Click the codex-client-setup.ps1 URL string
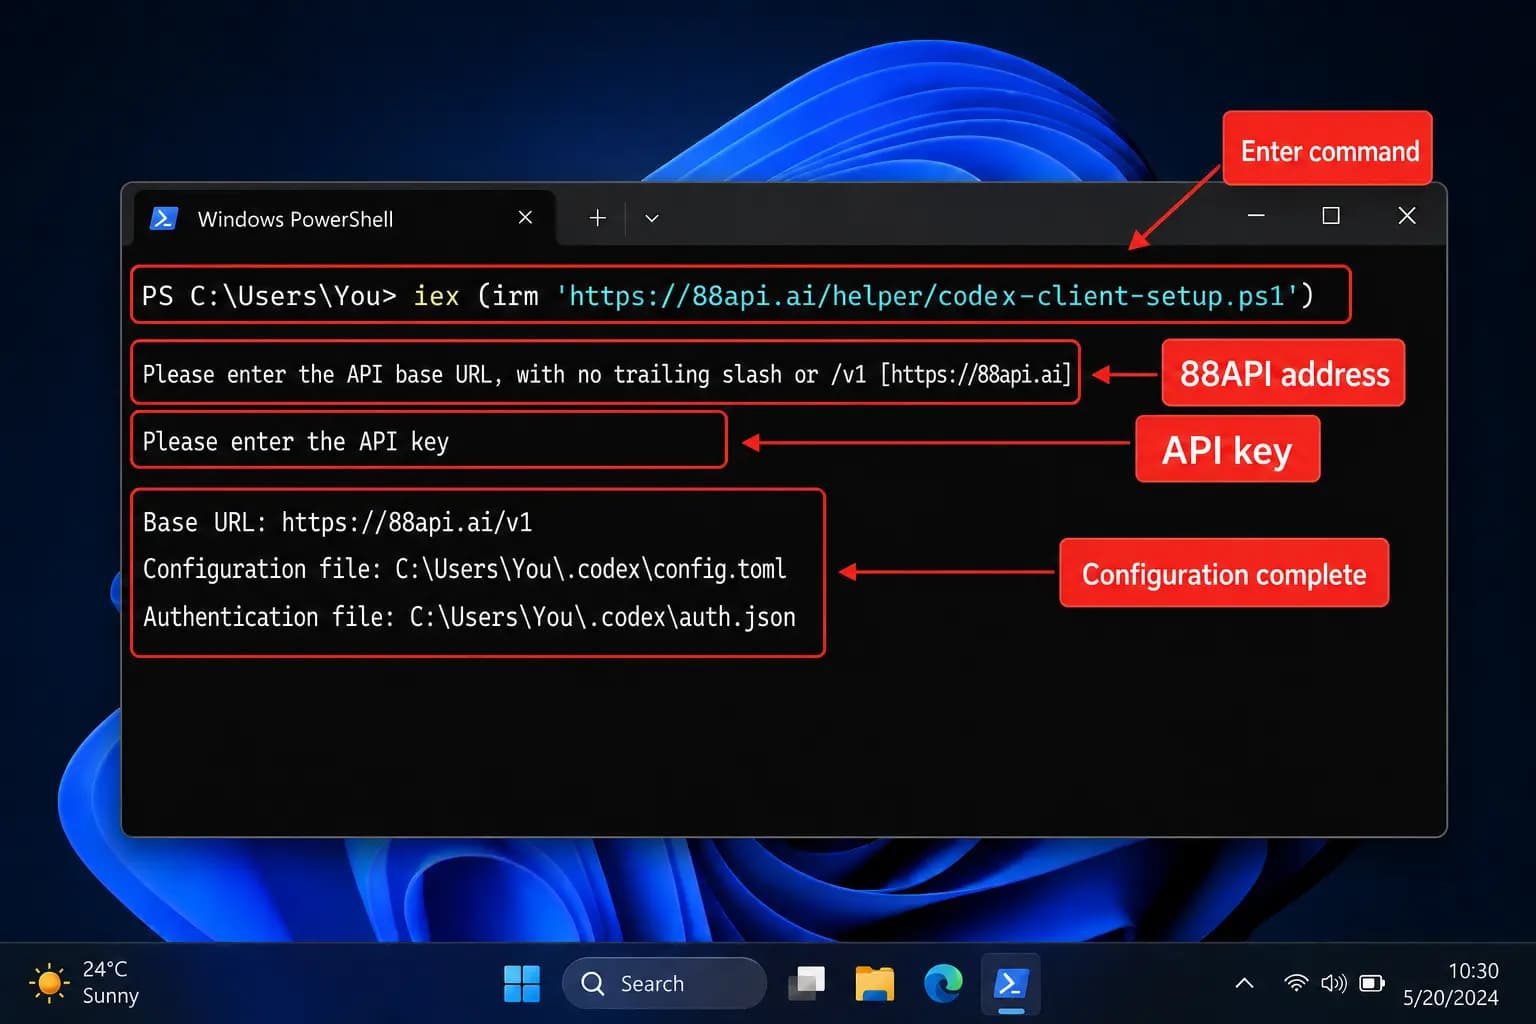This screenshot has height=1024, width=1536. 927,296
